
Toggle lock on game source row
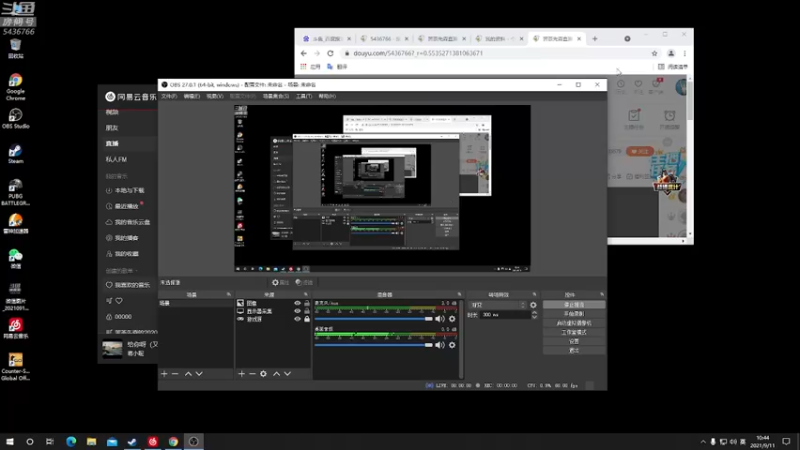click(x=307, y=319)
